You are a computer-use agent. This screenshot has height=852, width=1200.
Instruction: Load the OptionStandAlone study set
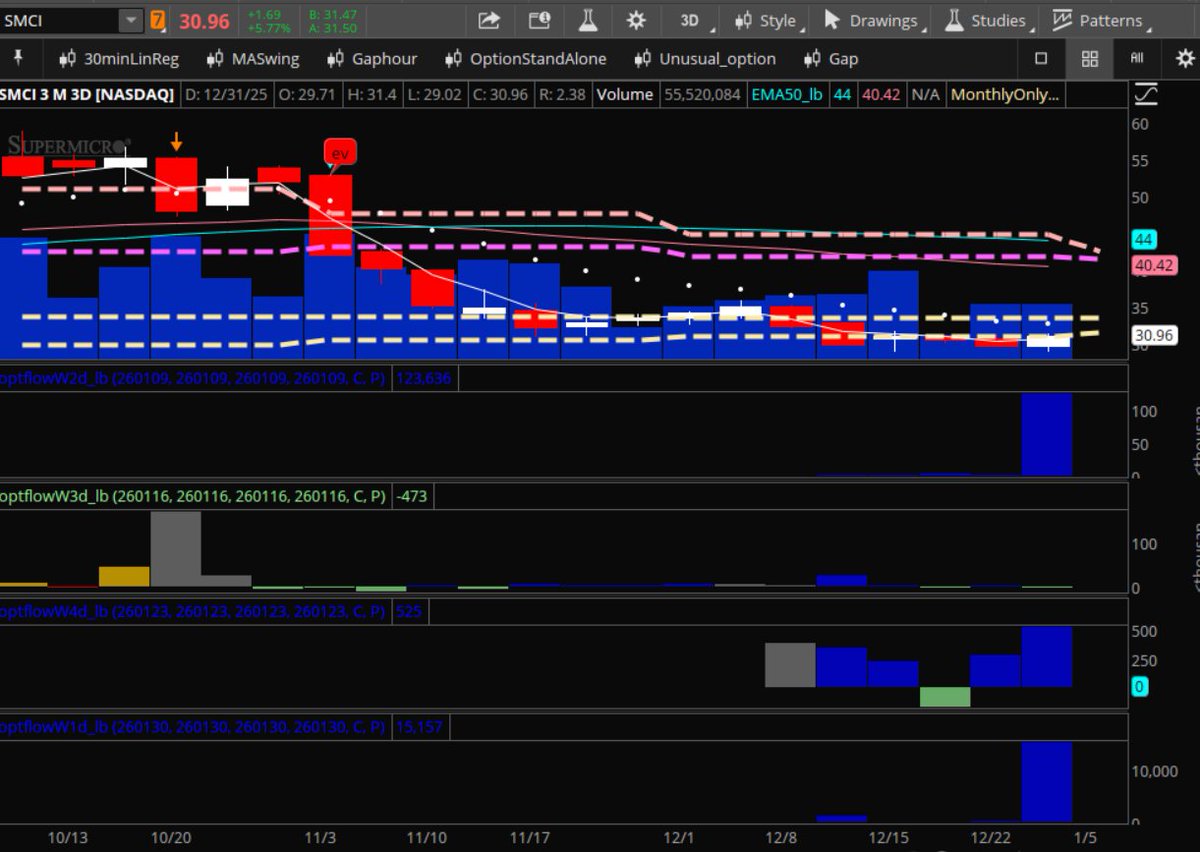tap(525, 59)
